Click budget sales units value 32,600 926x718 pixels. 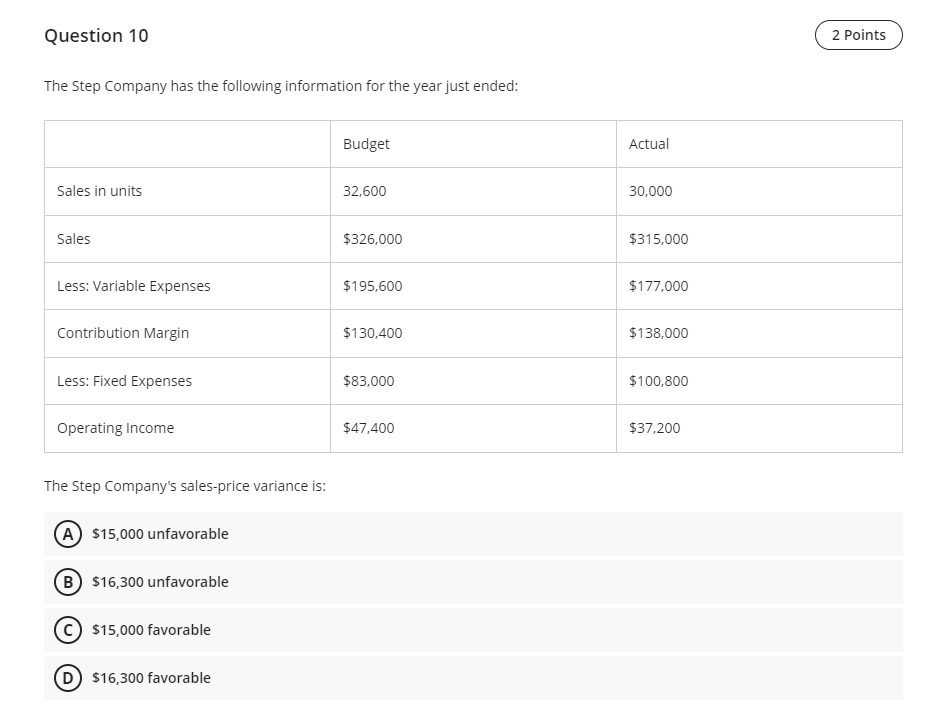tap(364, 191)
